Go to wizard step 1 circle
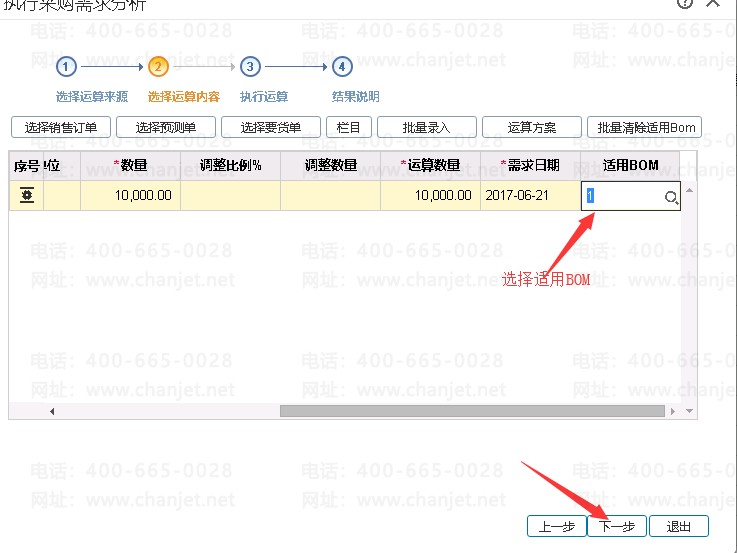Image resolution: width=737 pixels, height=553 pixels. coord(66,67)
